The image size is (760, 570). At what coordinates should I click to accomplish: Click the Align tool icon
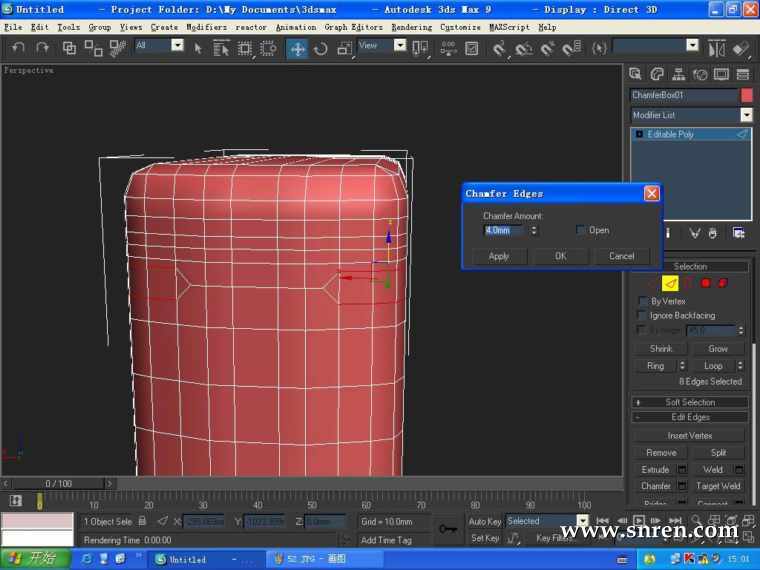tap(741, 48)
